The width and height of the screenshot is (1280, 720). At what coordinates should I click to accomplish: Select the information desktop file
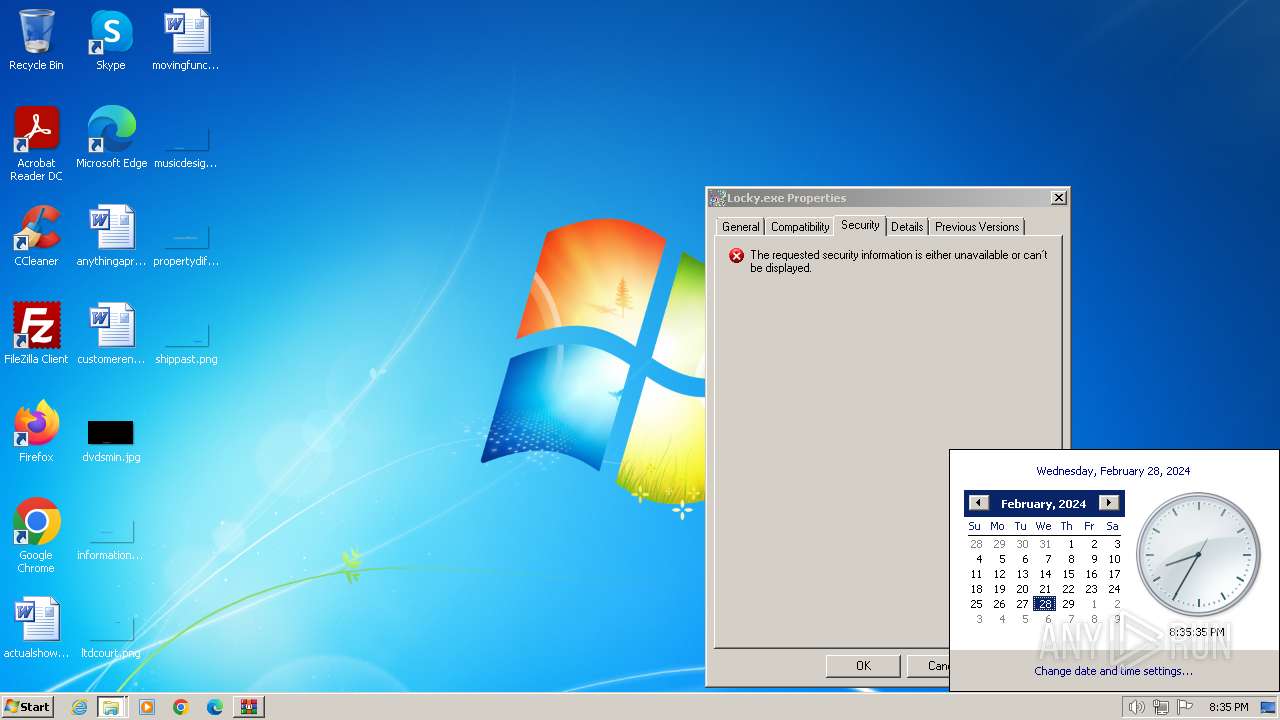pos(111,539)
